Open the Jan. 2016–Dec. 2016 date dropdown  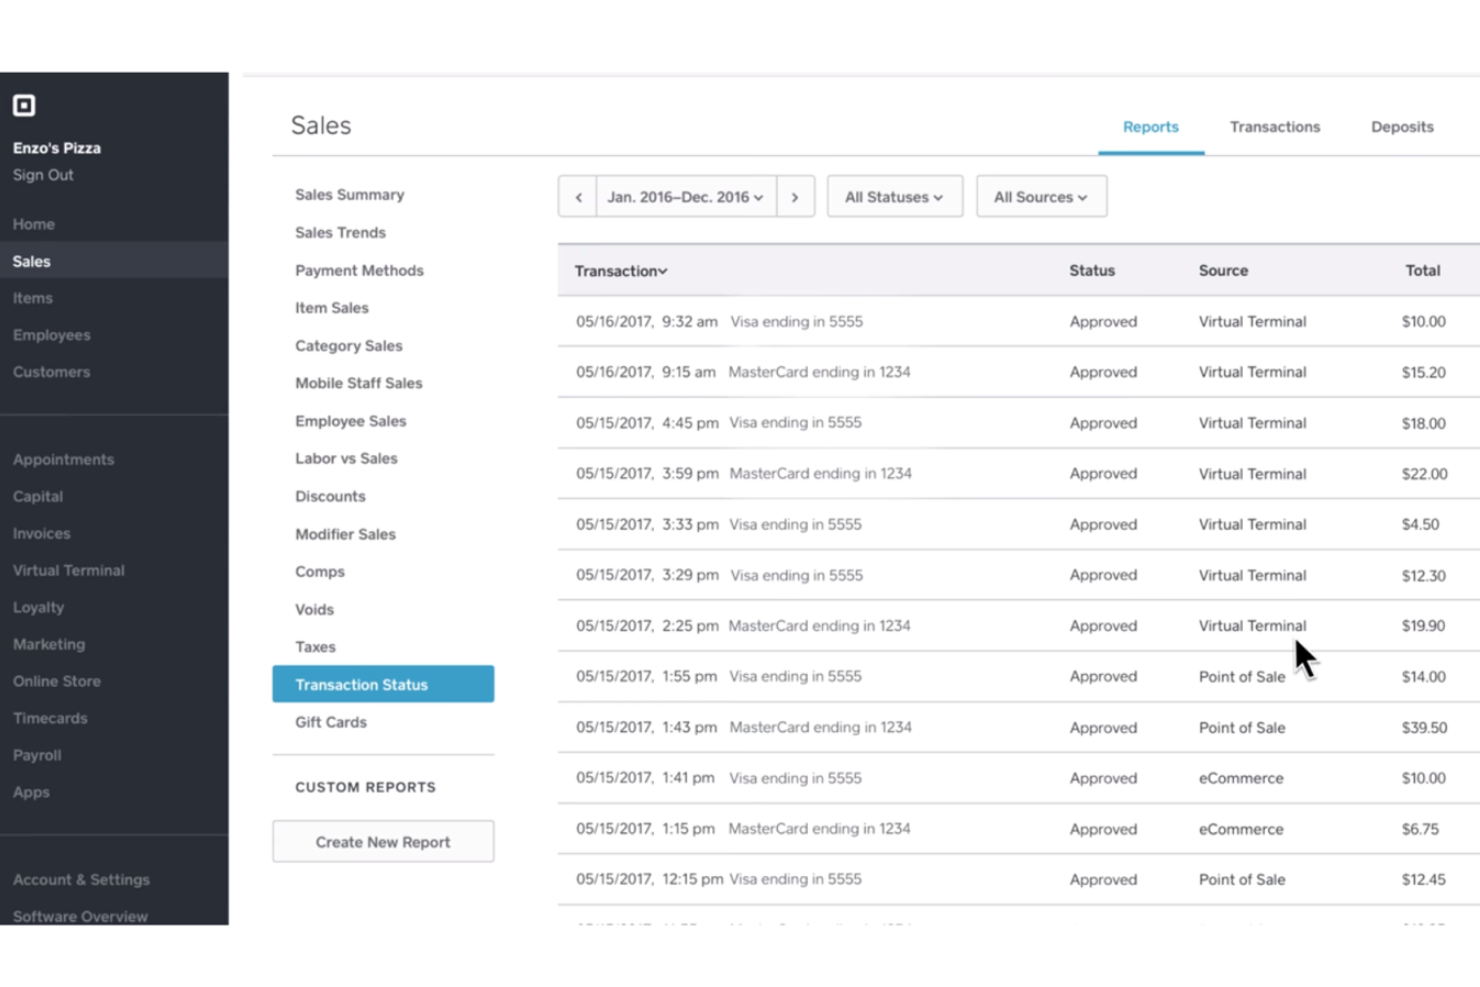click(x=685, y=196)
